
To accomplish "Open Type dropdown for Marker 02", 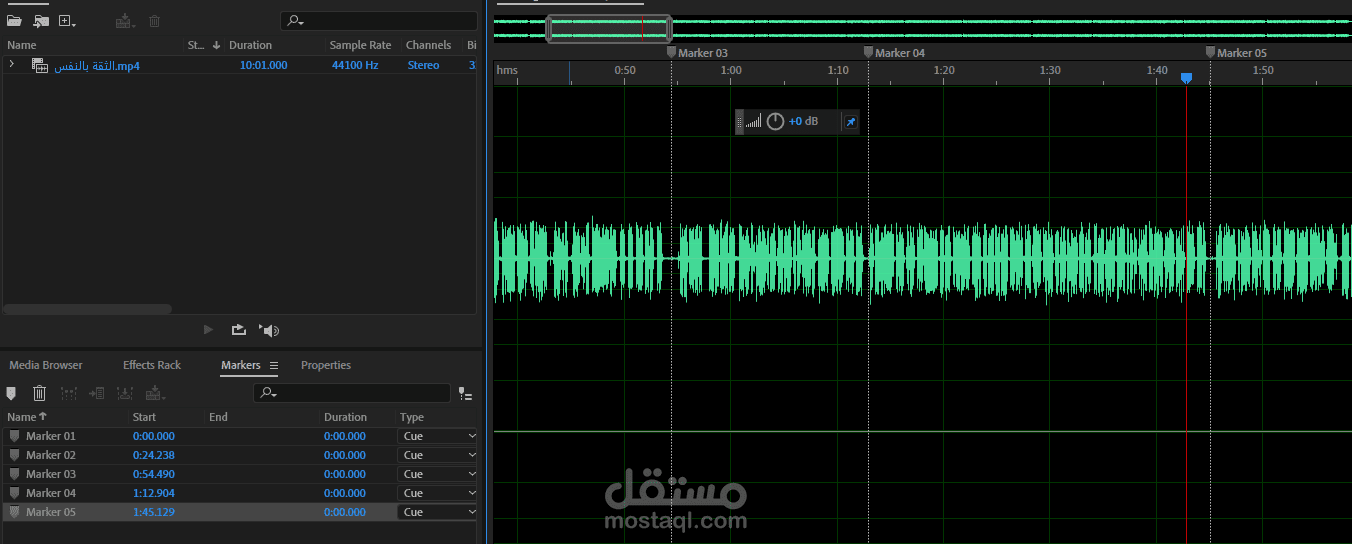I will click(438, 455).
